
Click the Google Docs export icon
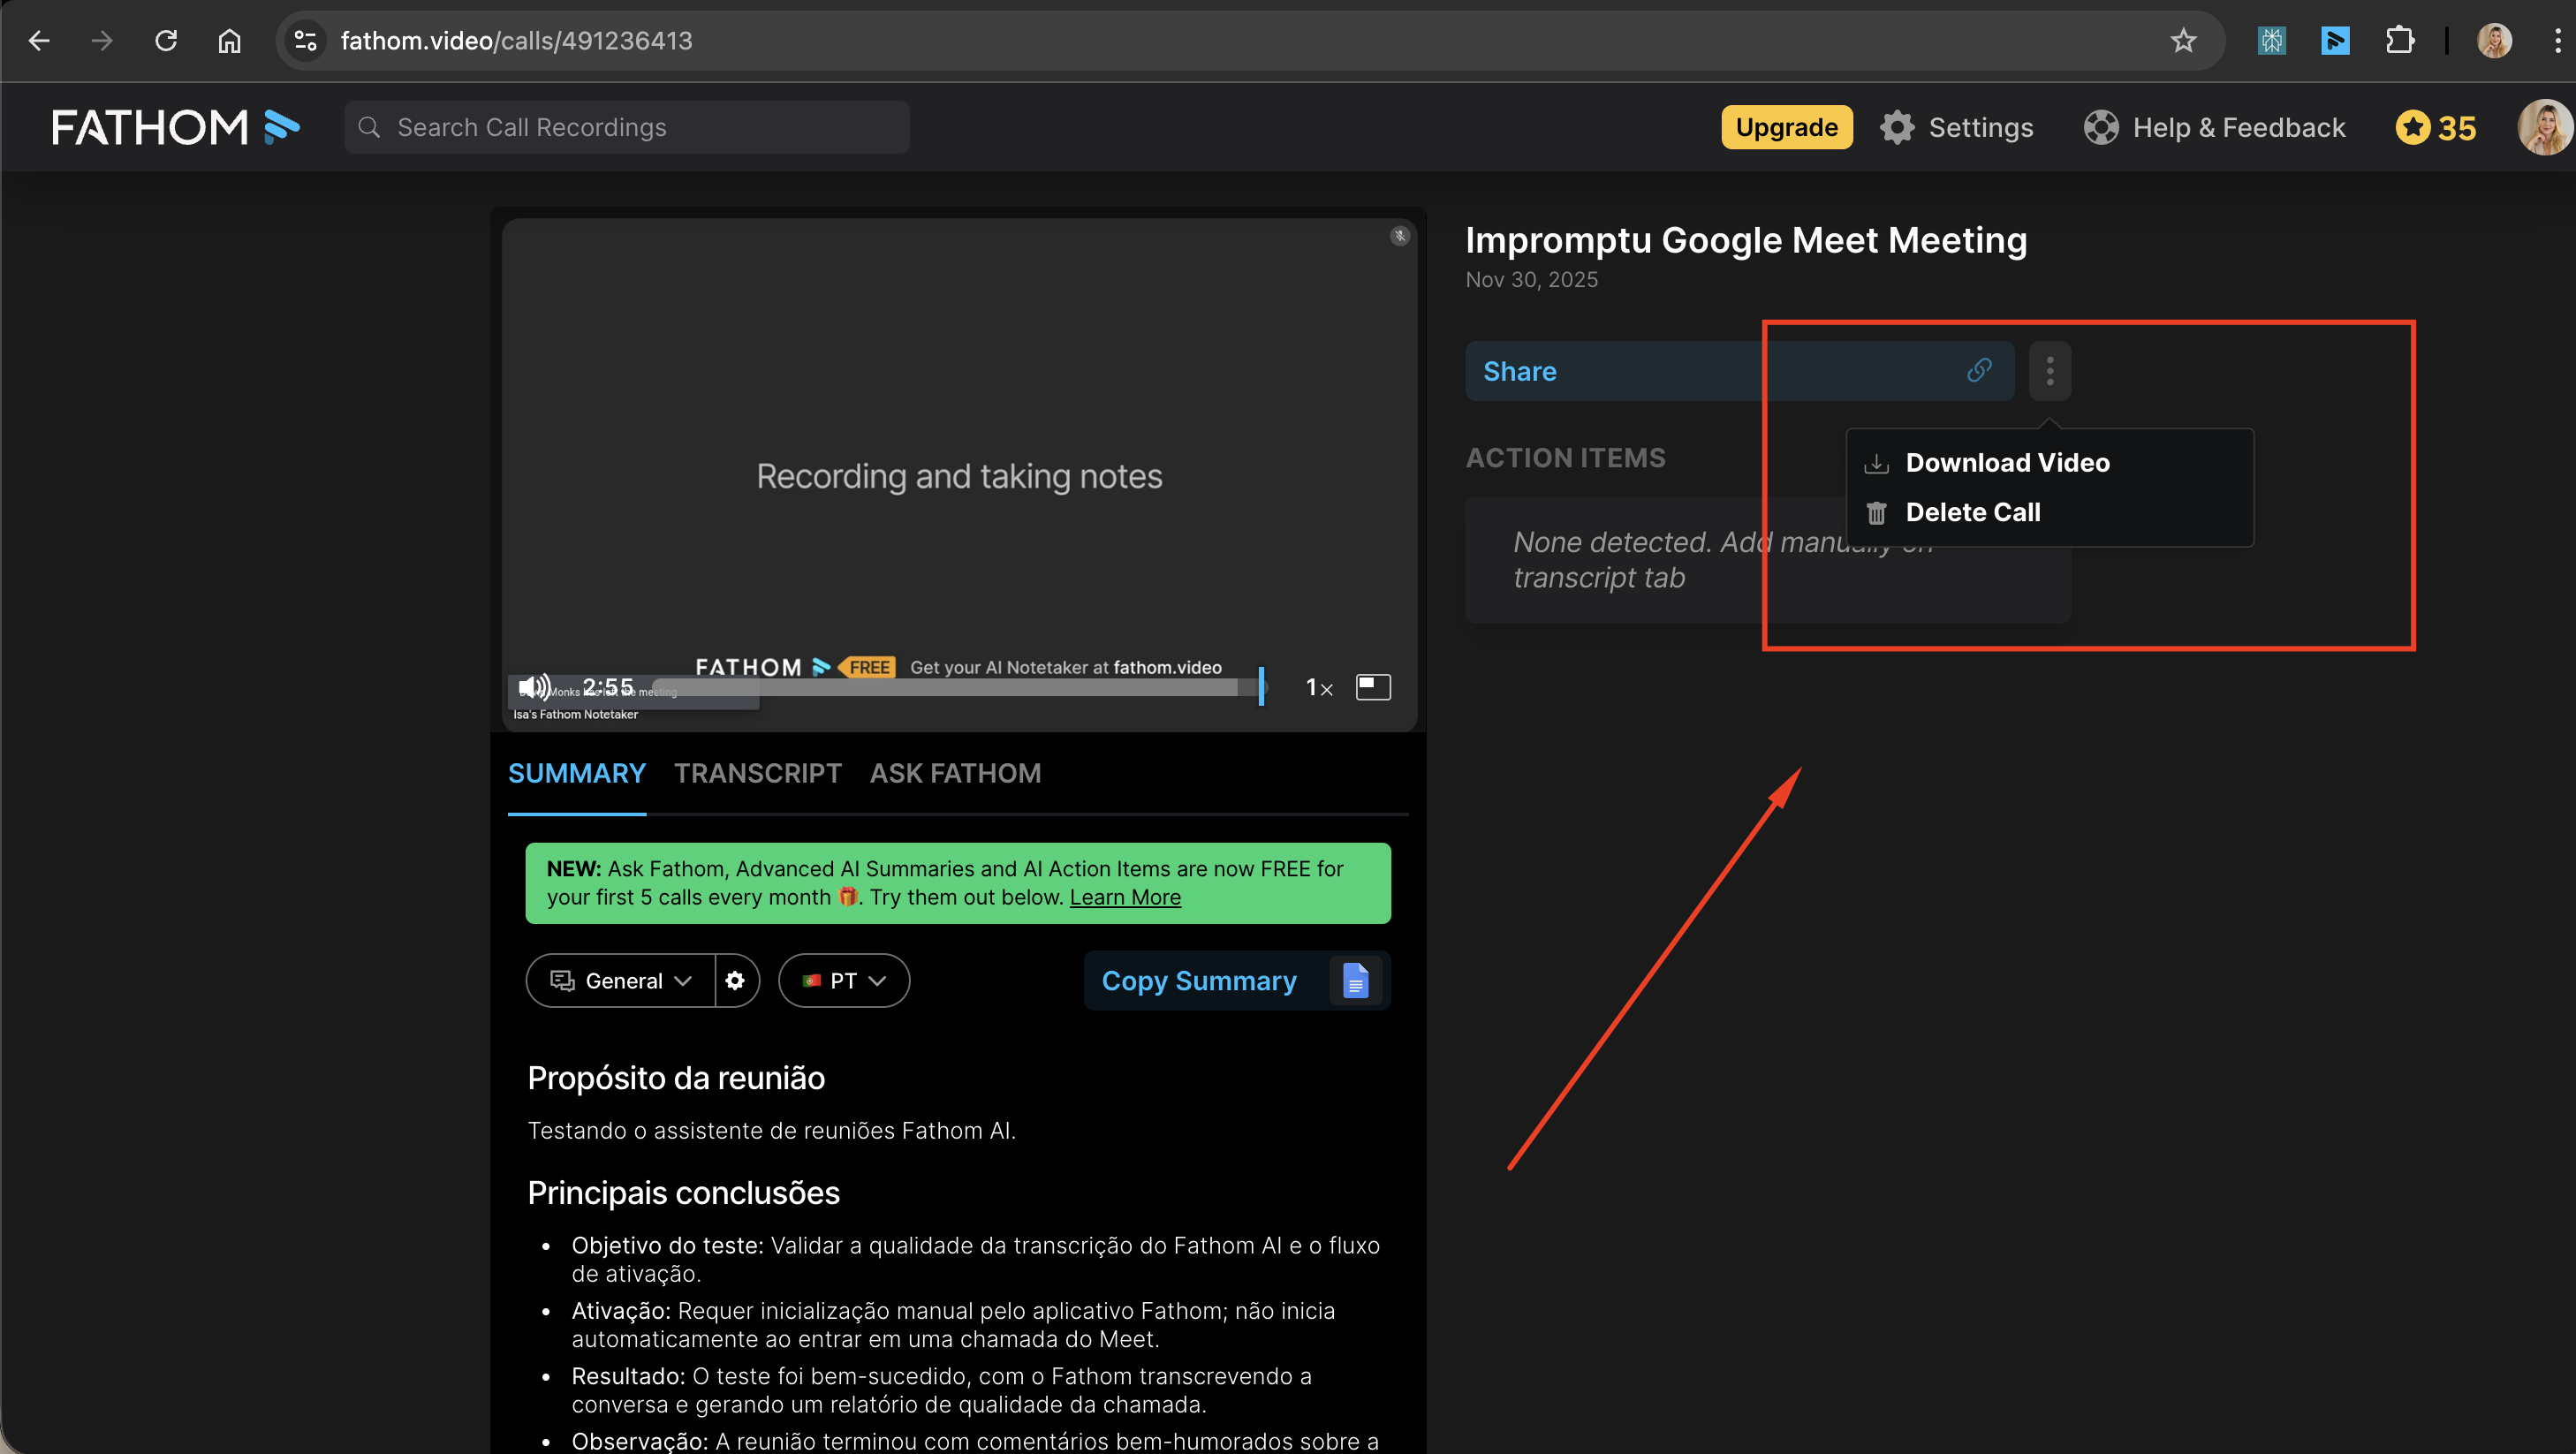click(1354, 980)
